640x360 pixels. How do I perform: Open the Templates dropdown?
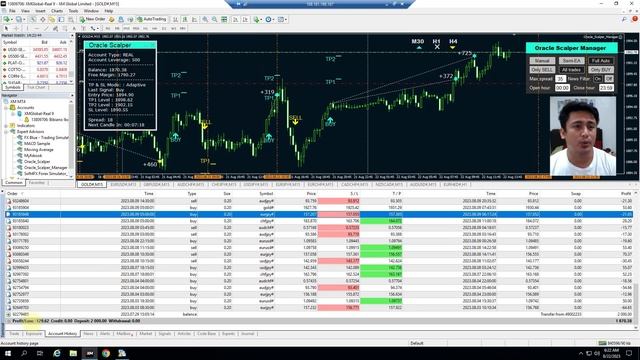[286, 19]
